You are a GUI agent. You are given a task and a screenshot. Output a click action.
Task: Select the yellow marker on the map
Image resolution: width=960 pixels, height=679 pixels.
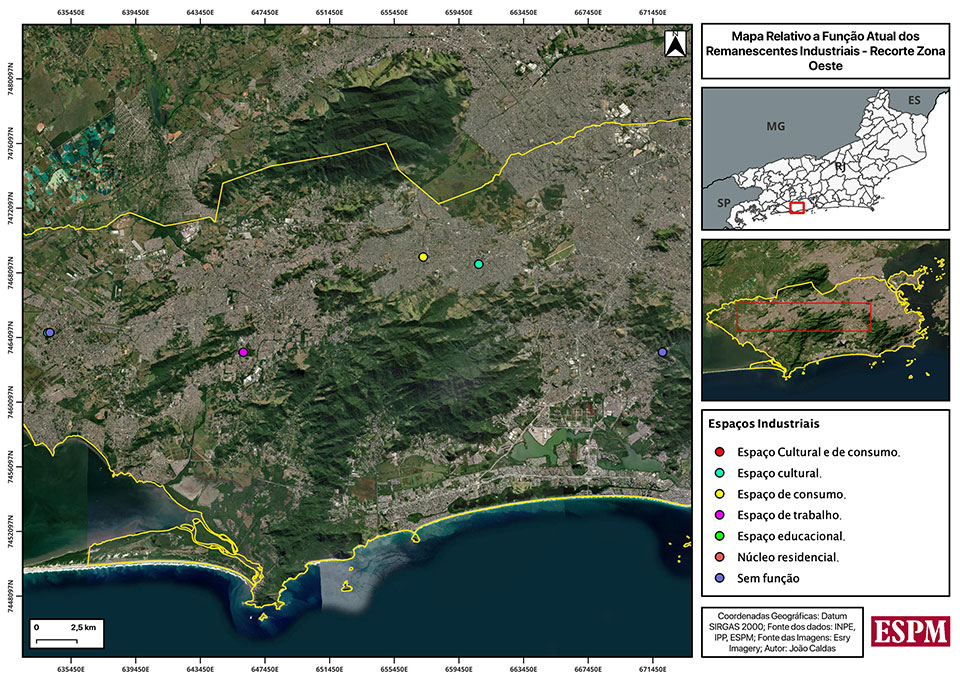[423, 257]
